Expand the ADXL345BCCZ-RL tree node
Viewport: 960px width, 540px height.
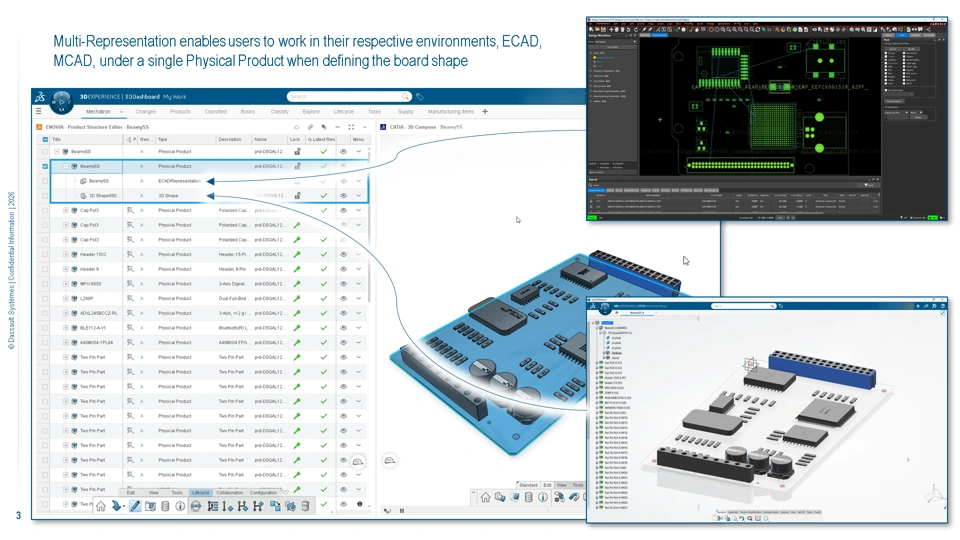click(x=66, y=313)
